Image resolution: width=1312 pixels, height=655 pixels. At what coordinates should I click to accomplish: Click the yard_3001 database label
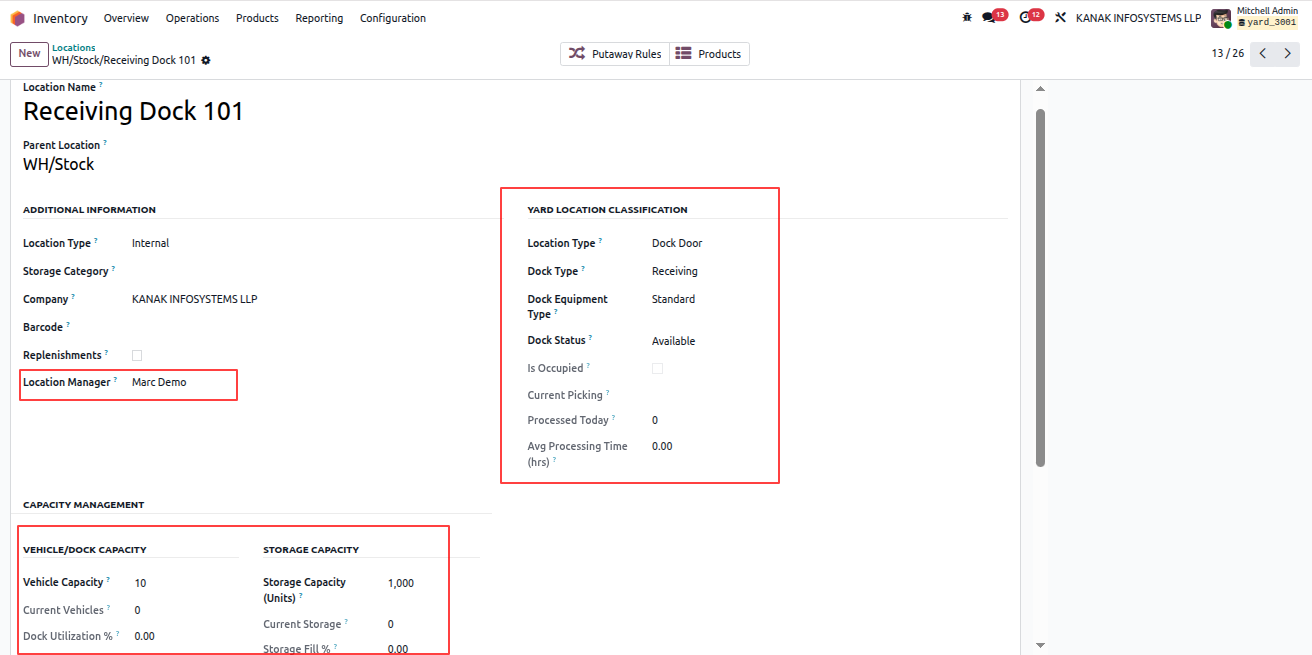1267,22
